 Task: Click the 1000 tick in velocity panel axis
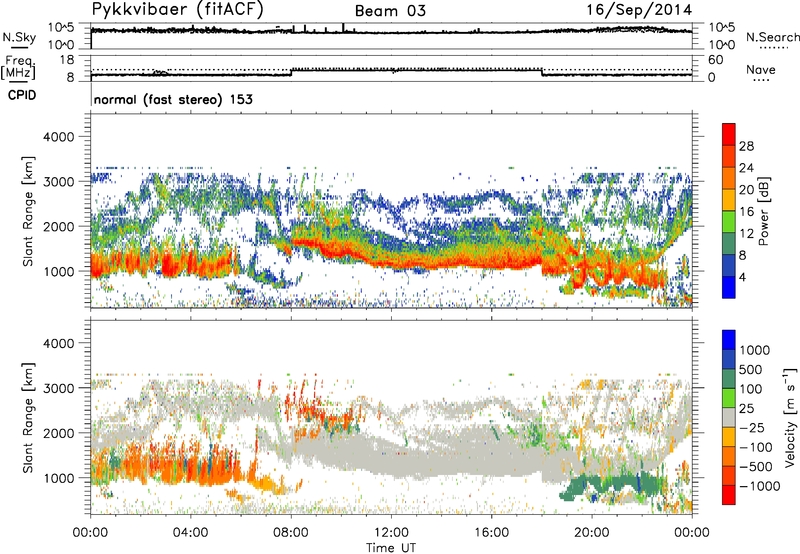[x=58, y=478]
